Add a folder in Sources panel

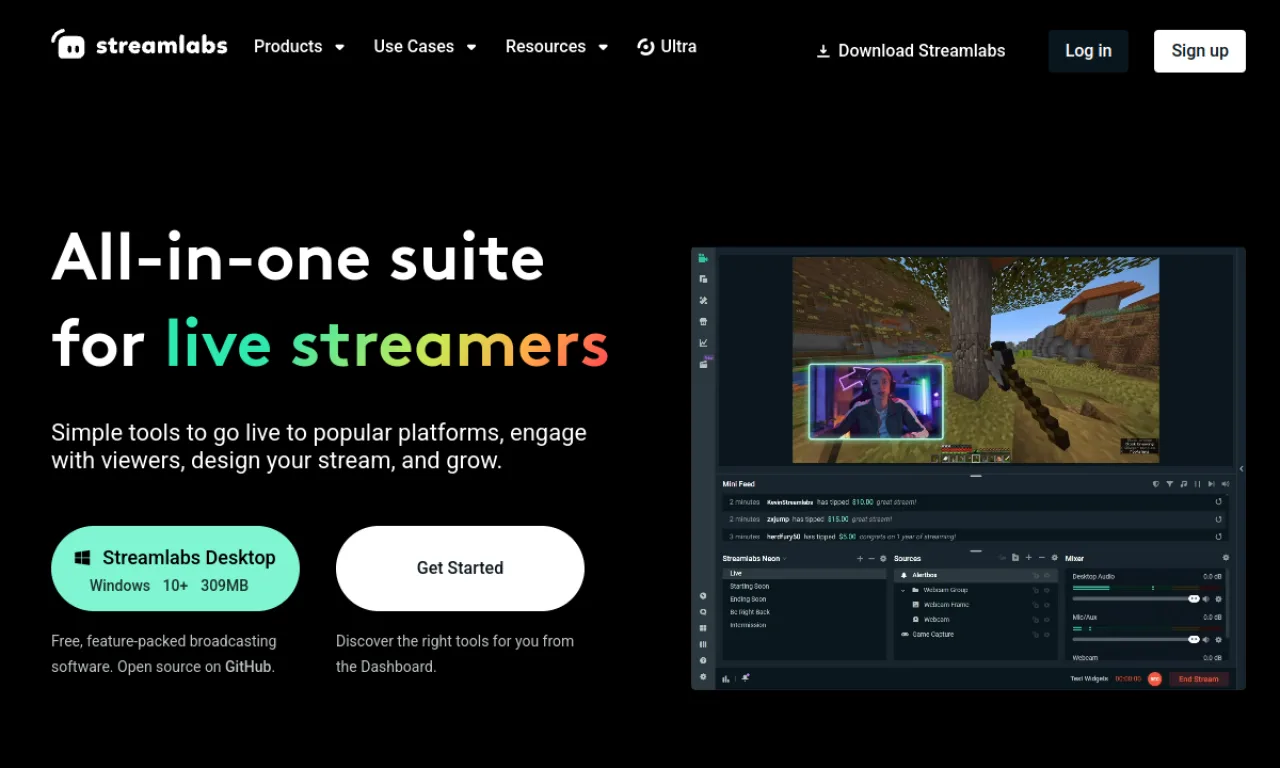(1015, 558)
